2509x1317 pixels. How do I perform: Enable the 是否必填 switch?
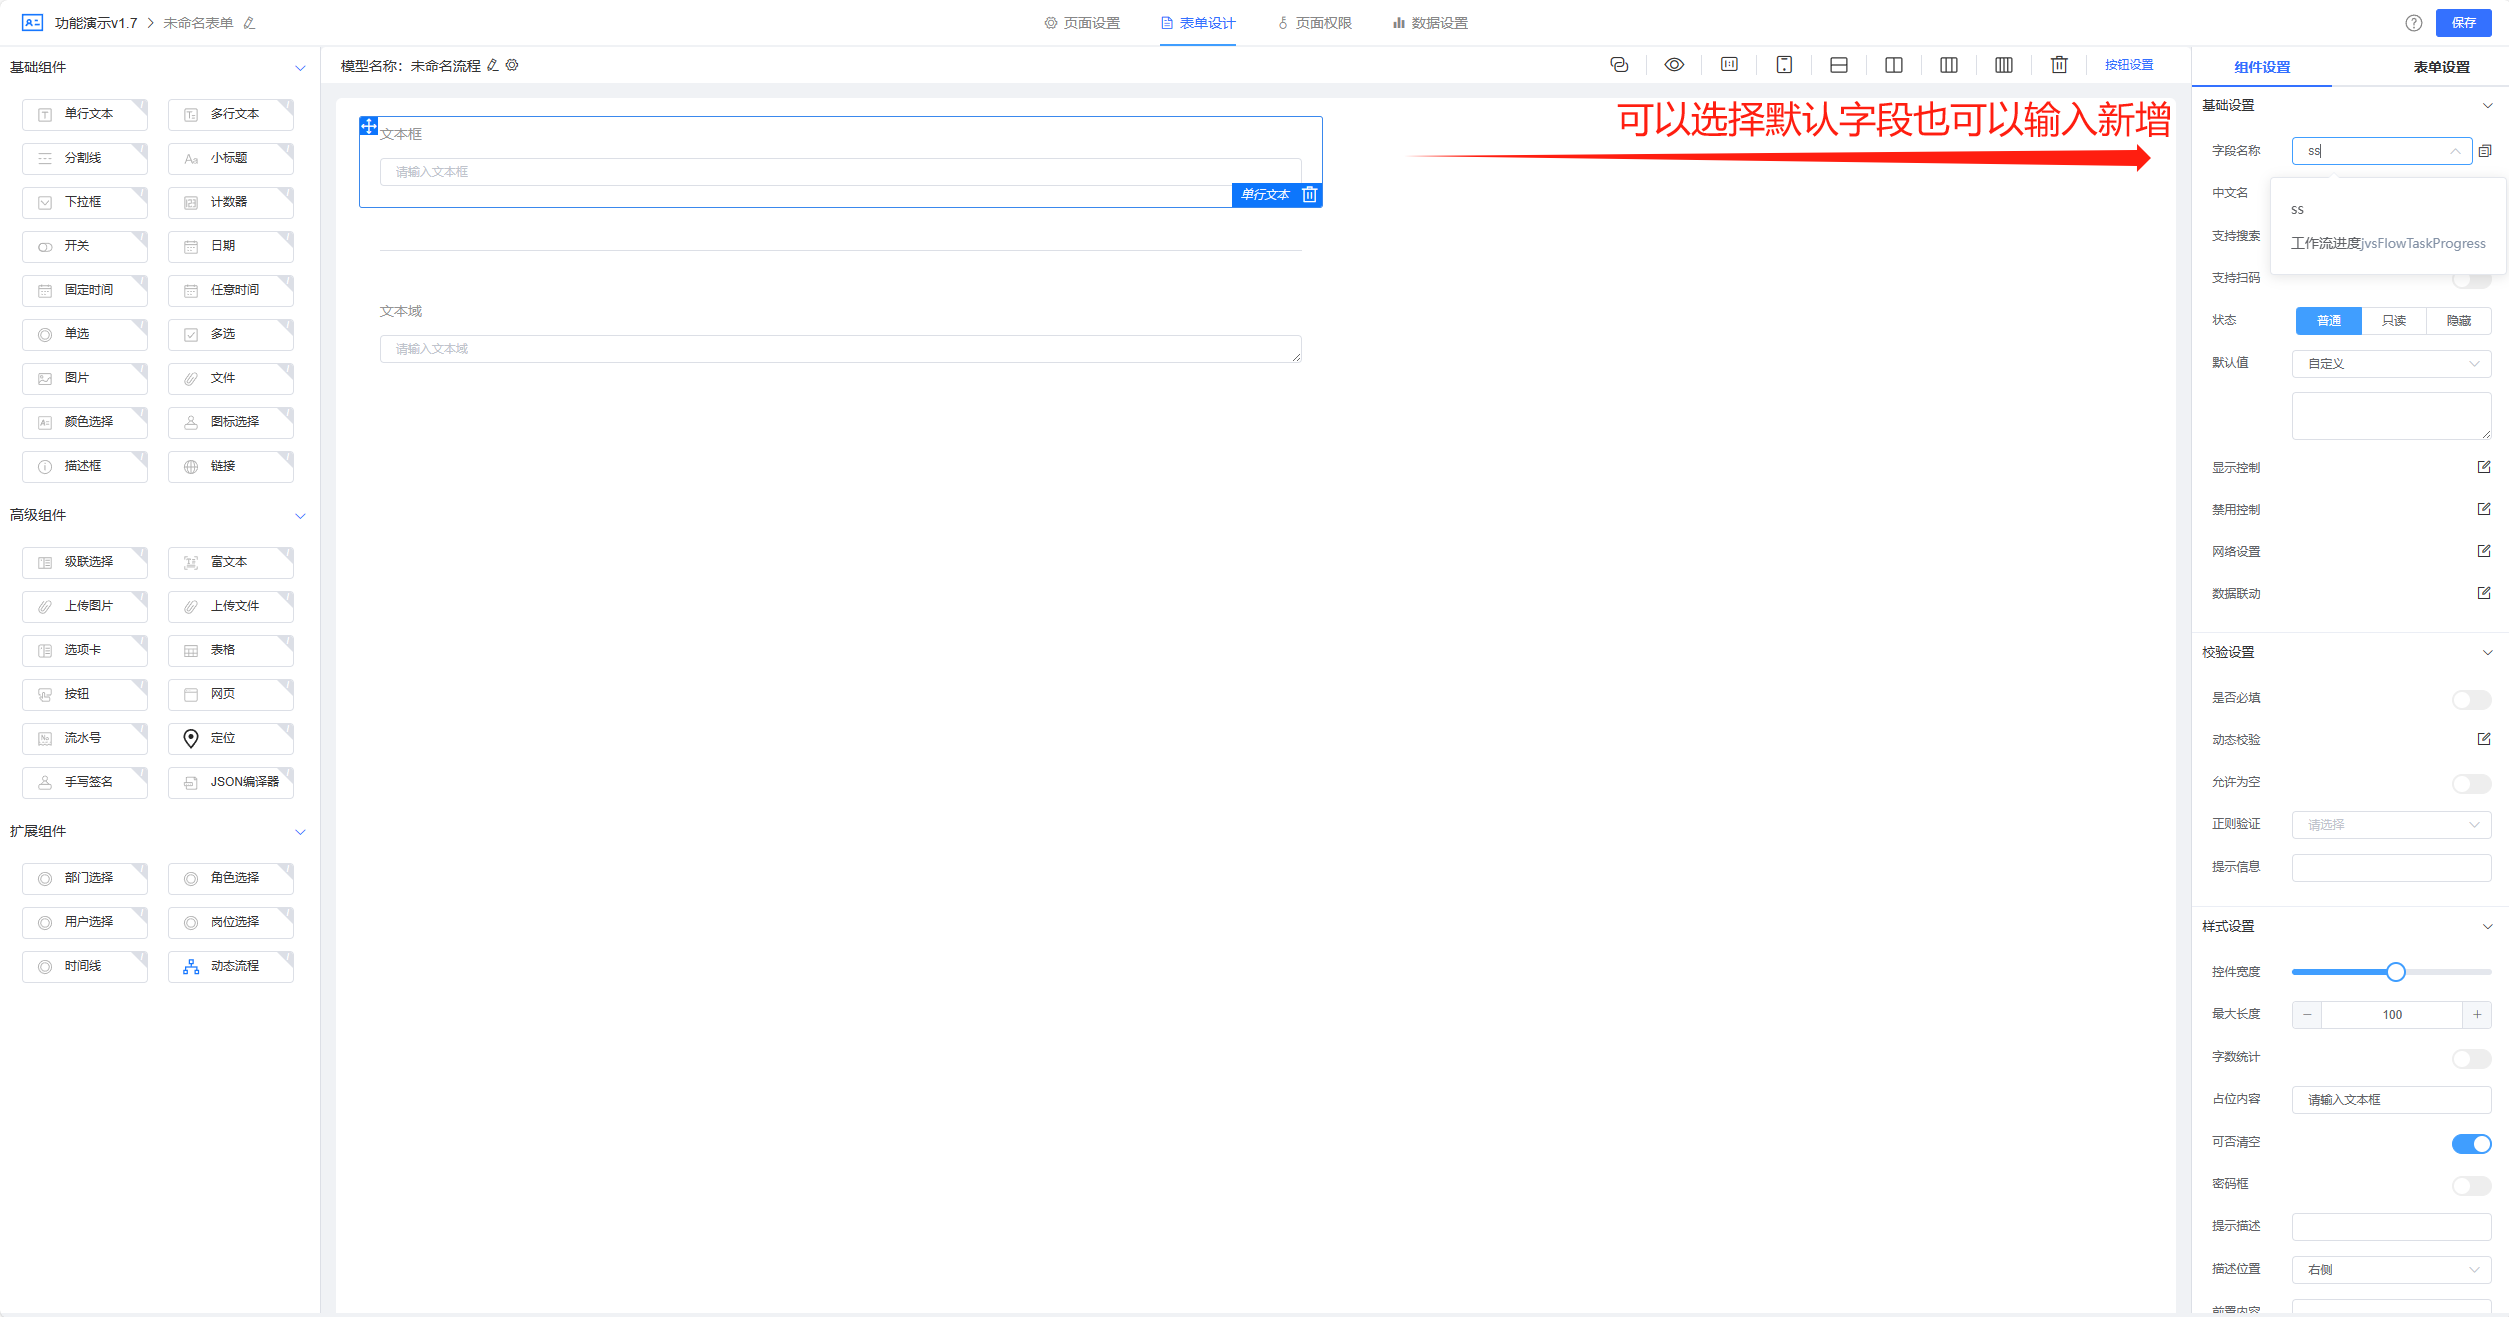[x=2471, y=699]
